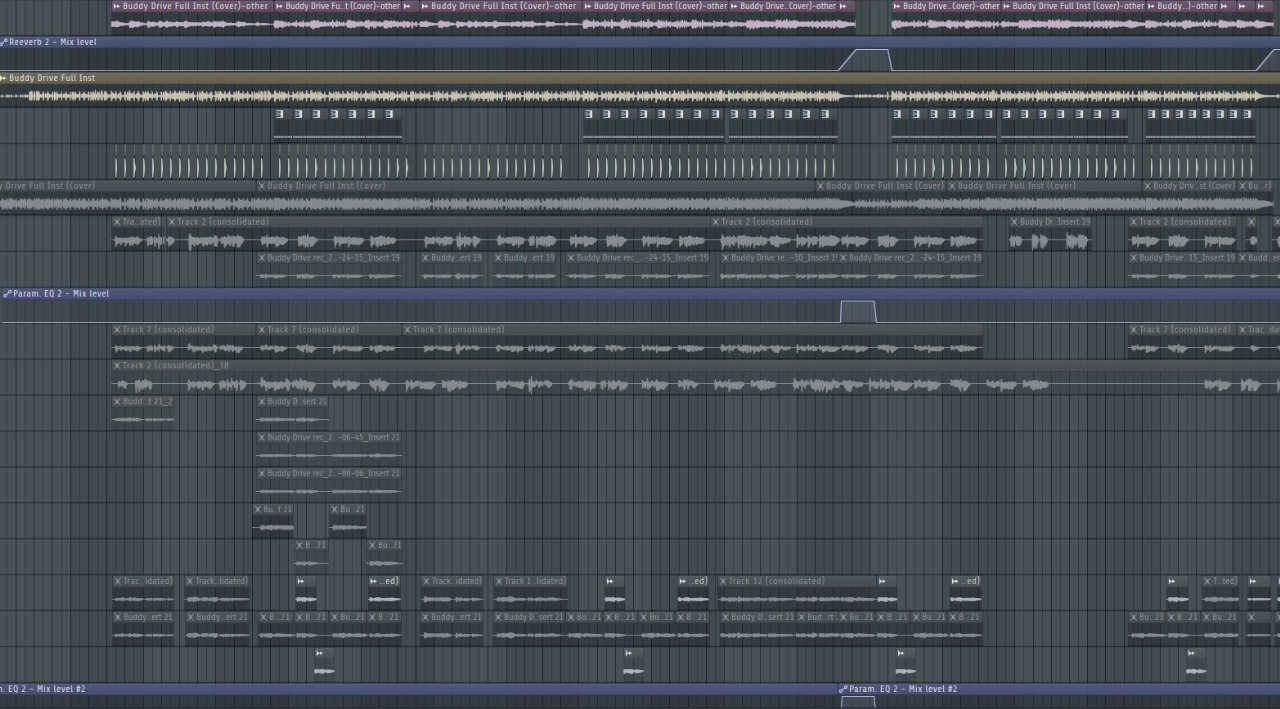The image size is (1280, 709).
Task: Click the icon beside Param. EQ 2 - Mix level #2
Action: coord(843,689)
